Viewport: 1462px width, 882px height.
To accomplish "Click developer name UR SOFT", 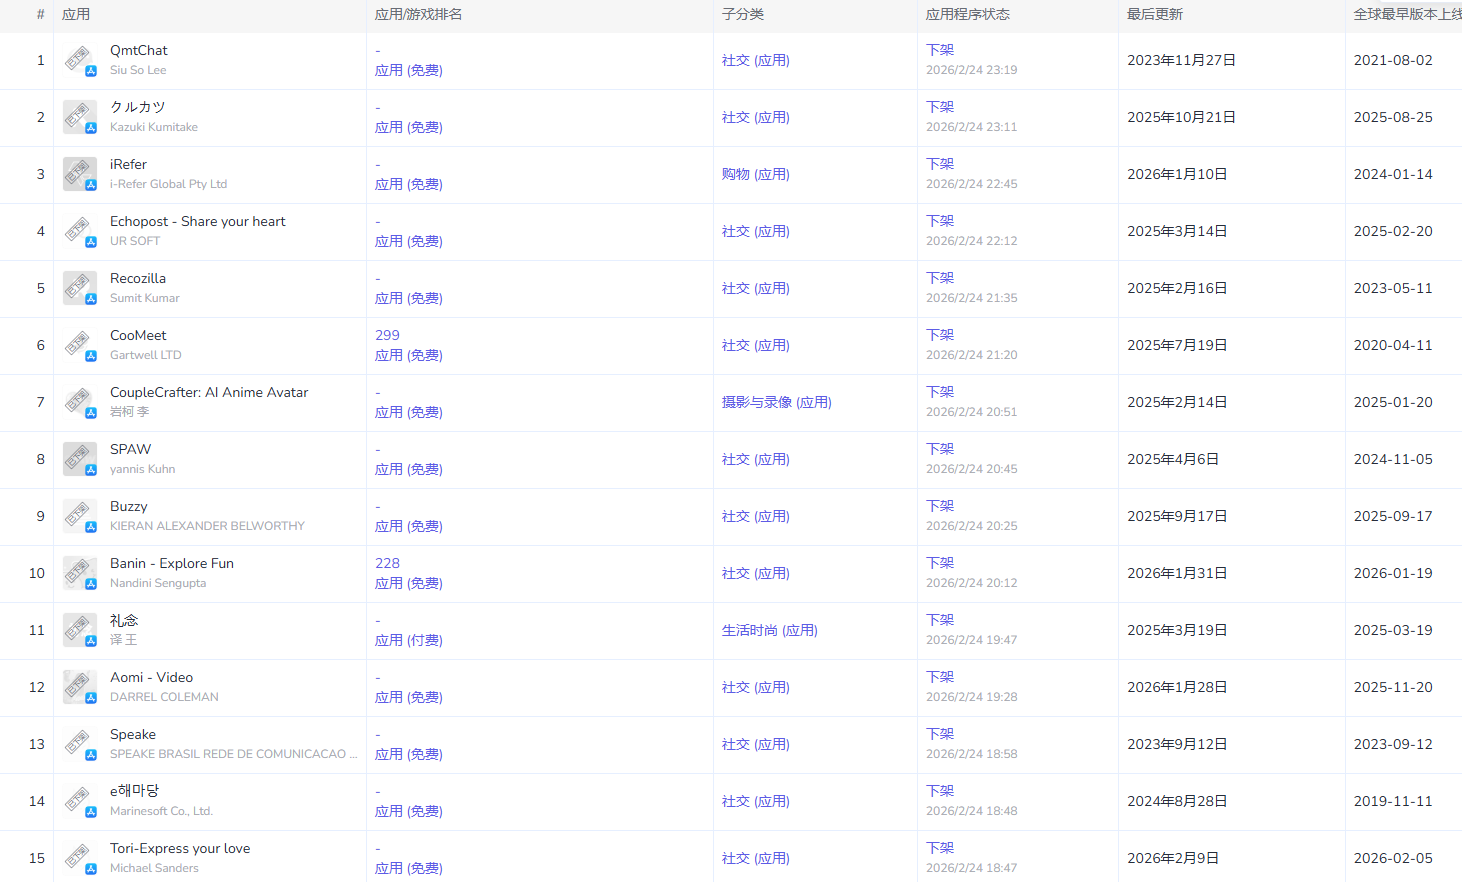I will coord(135,241).
